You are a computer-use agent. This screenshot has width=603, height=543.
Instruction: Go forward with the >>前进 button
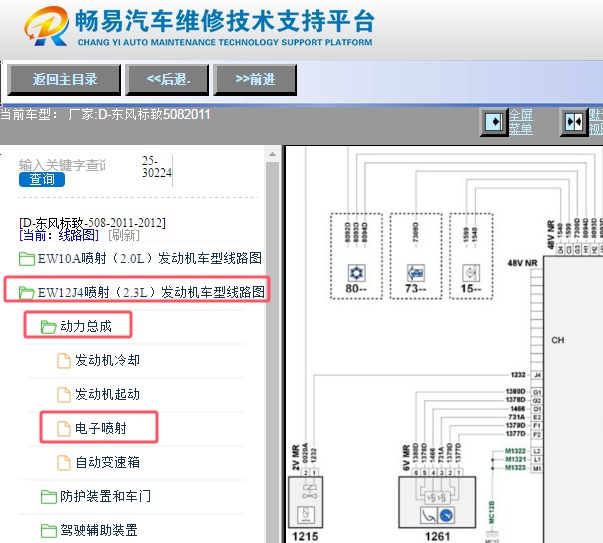[255, 80]
